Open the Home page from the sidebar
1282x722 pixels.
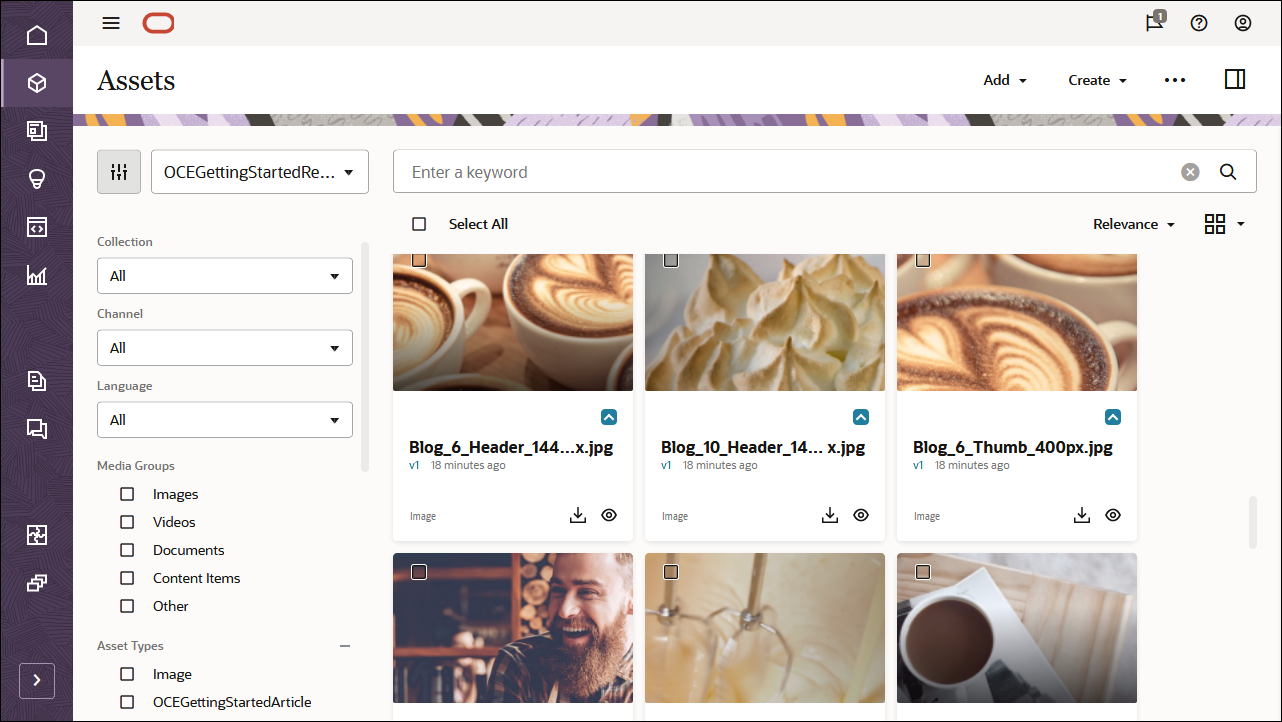pos(37,35)
